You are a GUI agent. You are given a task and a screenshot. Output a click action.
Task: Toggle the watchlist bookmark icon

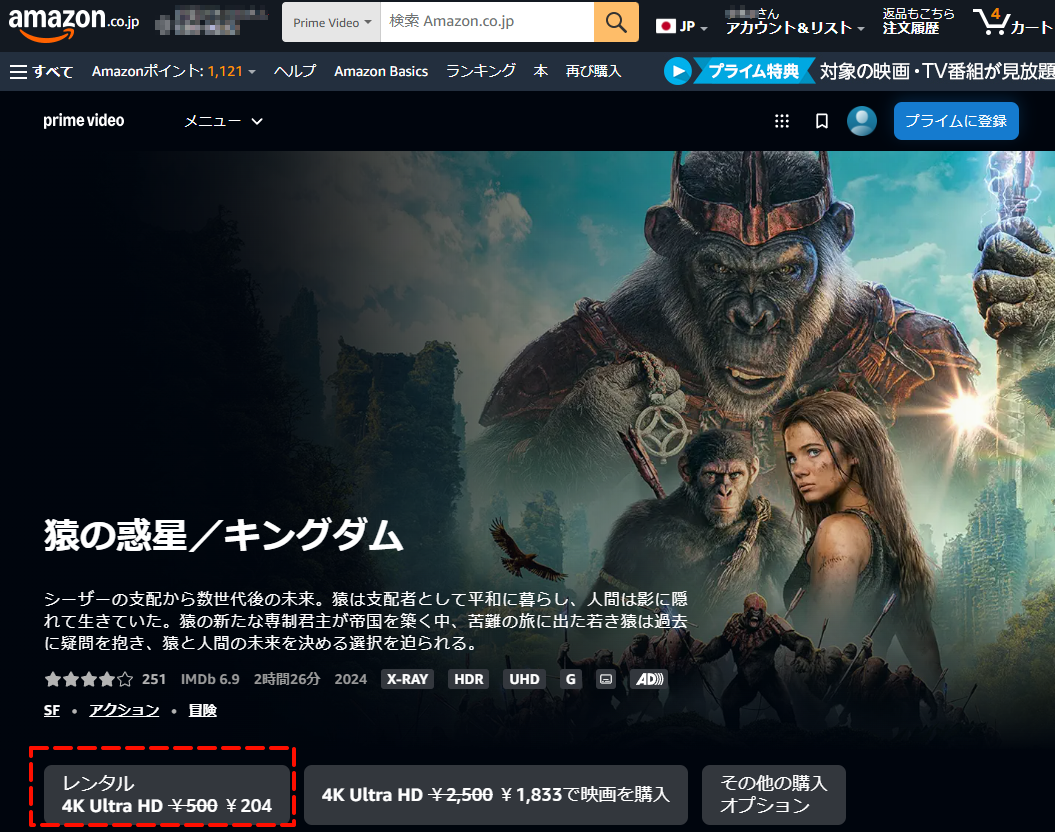pos(821,120)
